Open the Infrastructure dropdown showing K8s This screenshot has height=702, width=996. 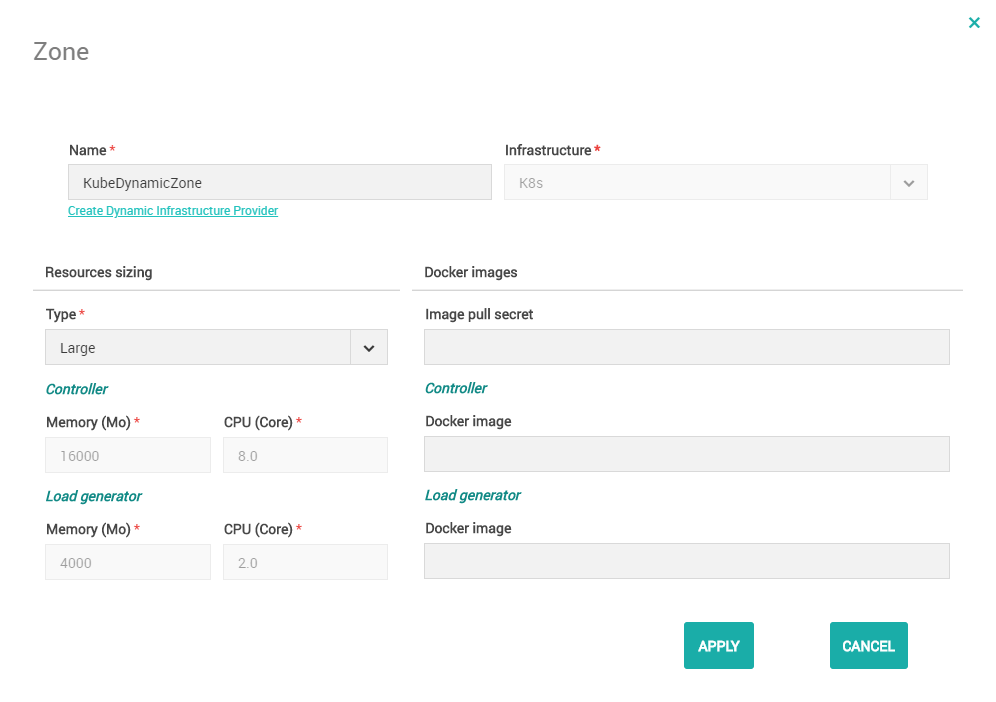[716, 182]
